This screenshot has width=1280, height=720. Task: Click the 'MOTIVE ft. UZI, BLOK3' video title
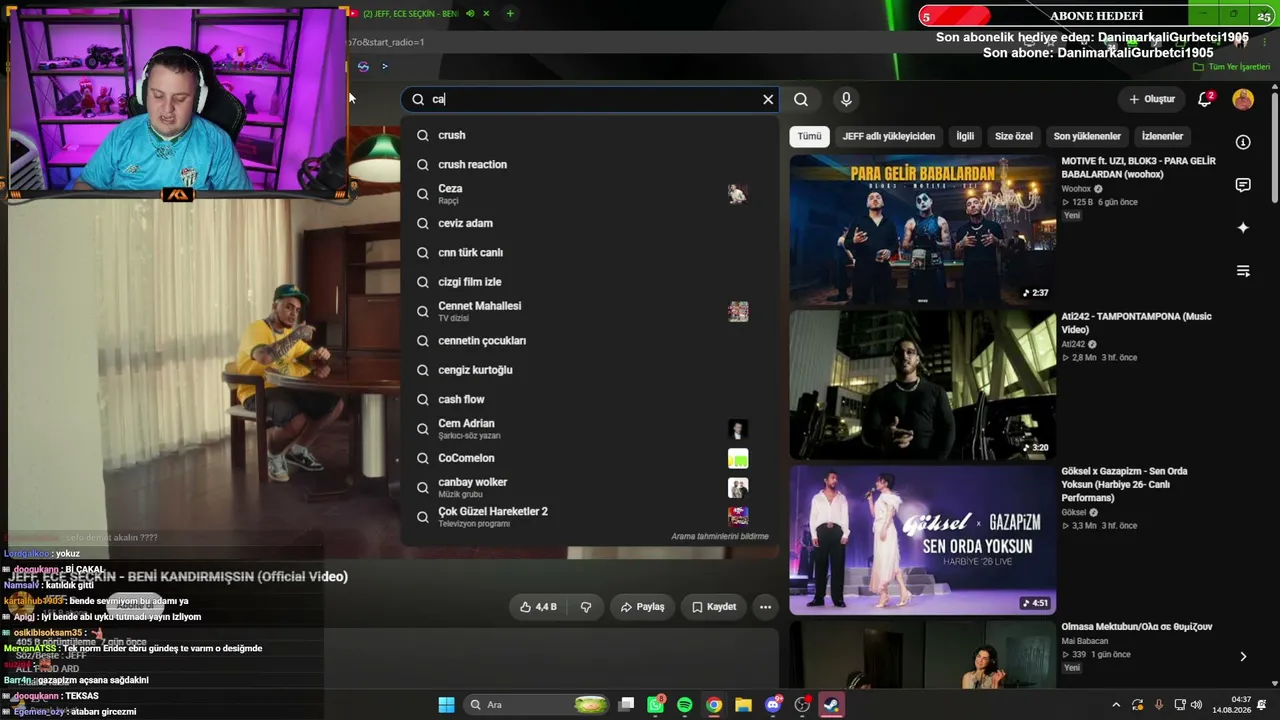[1138, 167]
